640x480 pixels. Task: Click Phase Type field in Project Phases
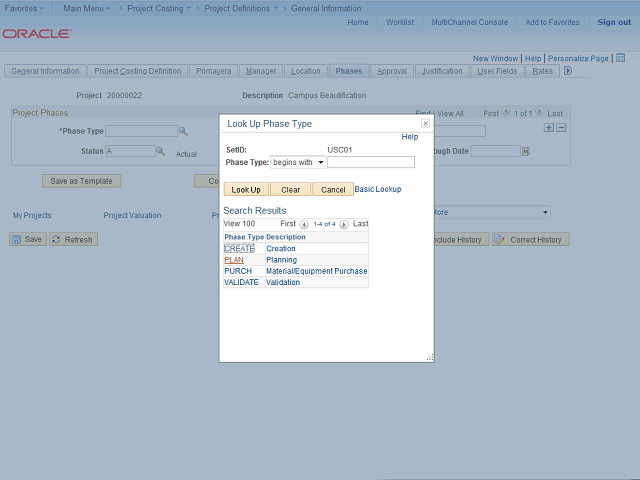click(x=142, y=131)
